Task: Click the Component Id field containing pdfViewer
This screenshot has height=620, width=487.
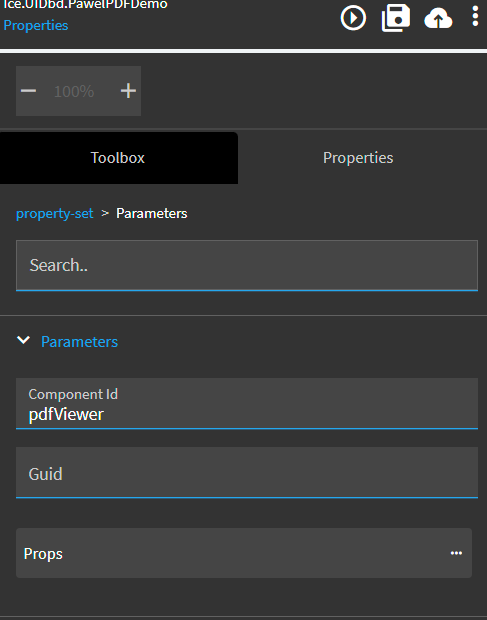Action: point(247,403)
